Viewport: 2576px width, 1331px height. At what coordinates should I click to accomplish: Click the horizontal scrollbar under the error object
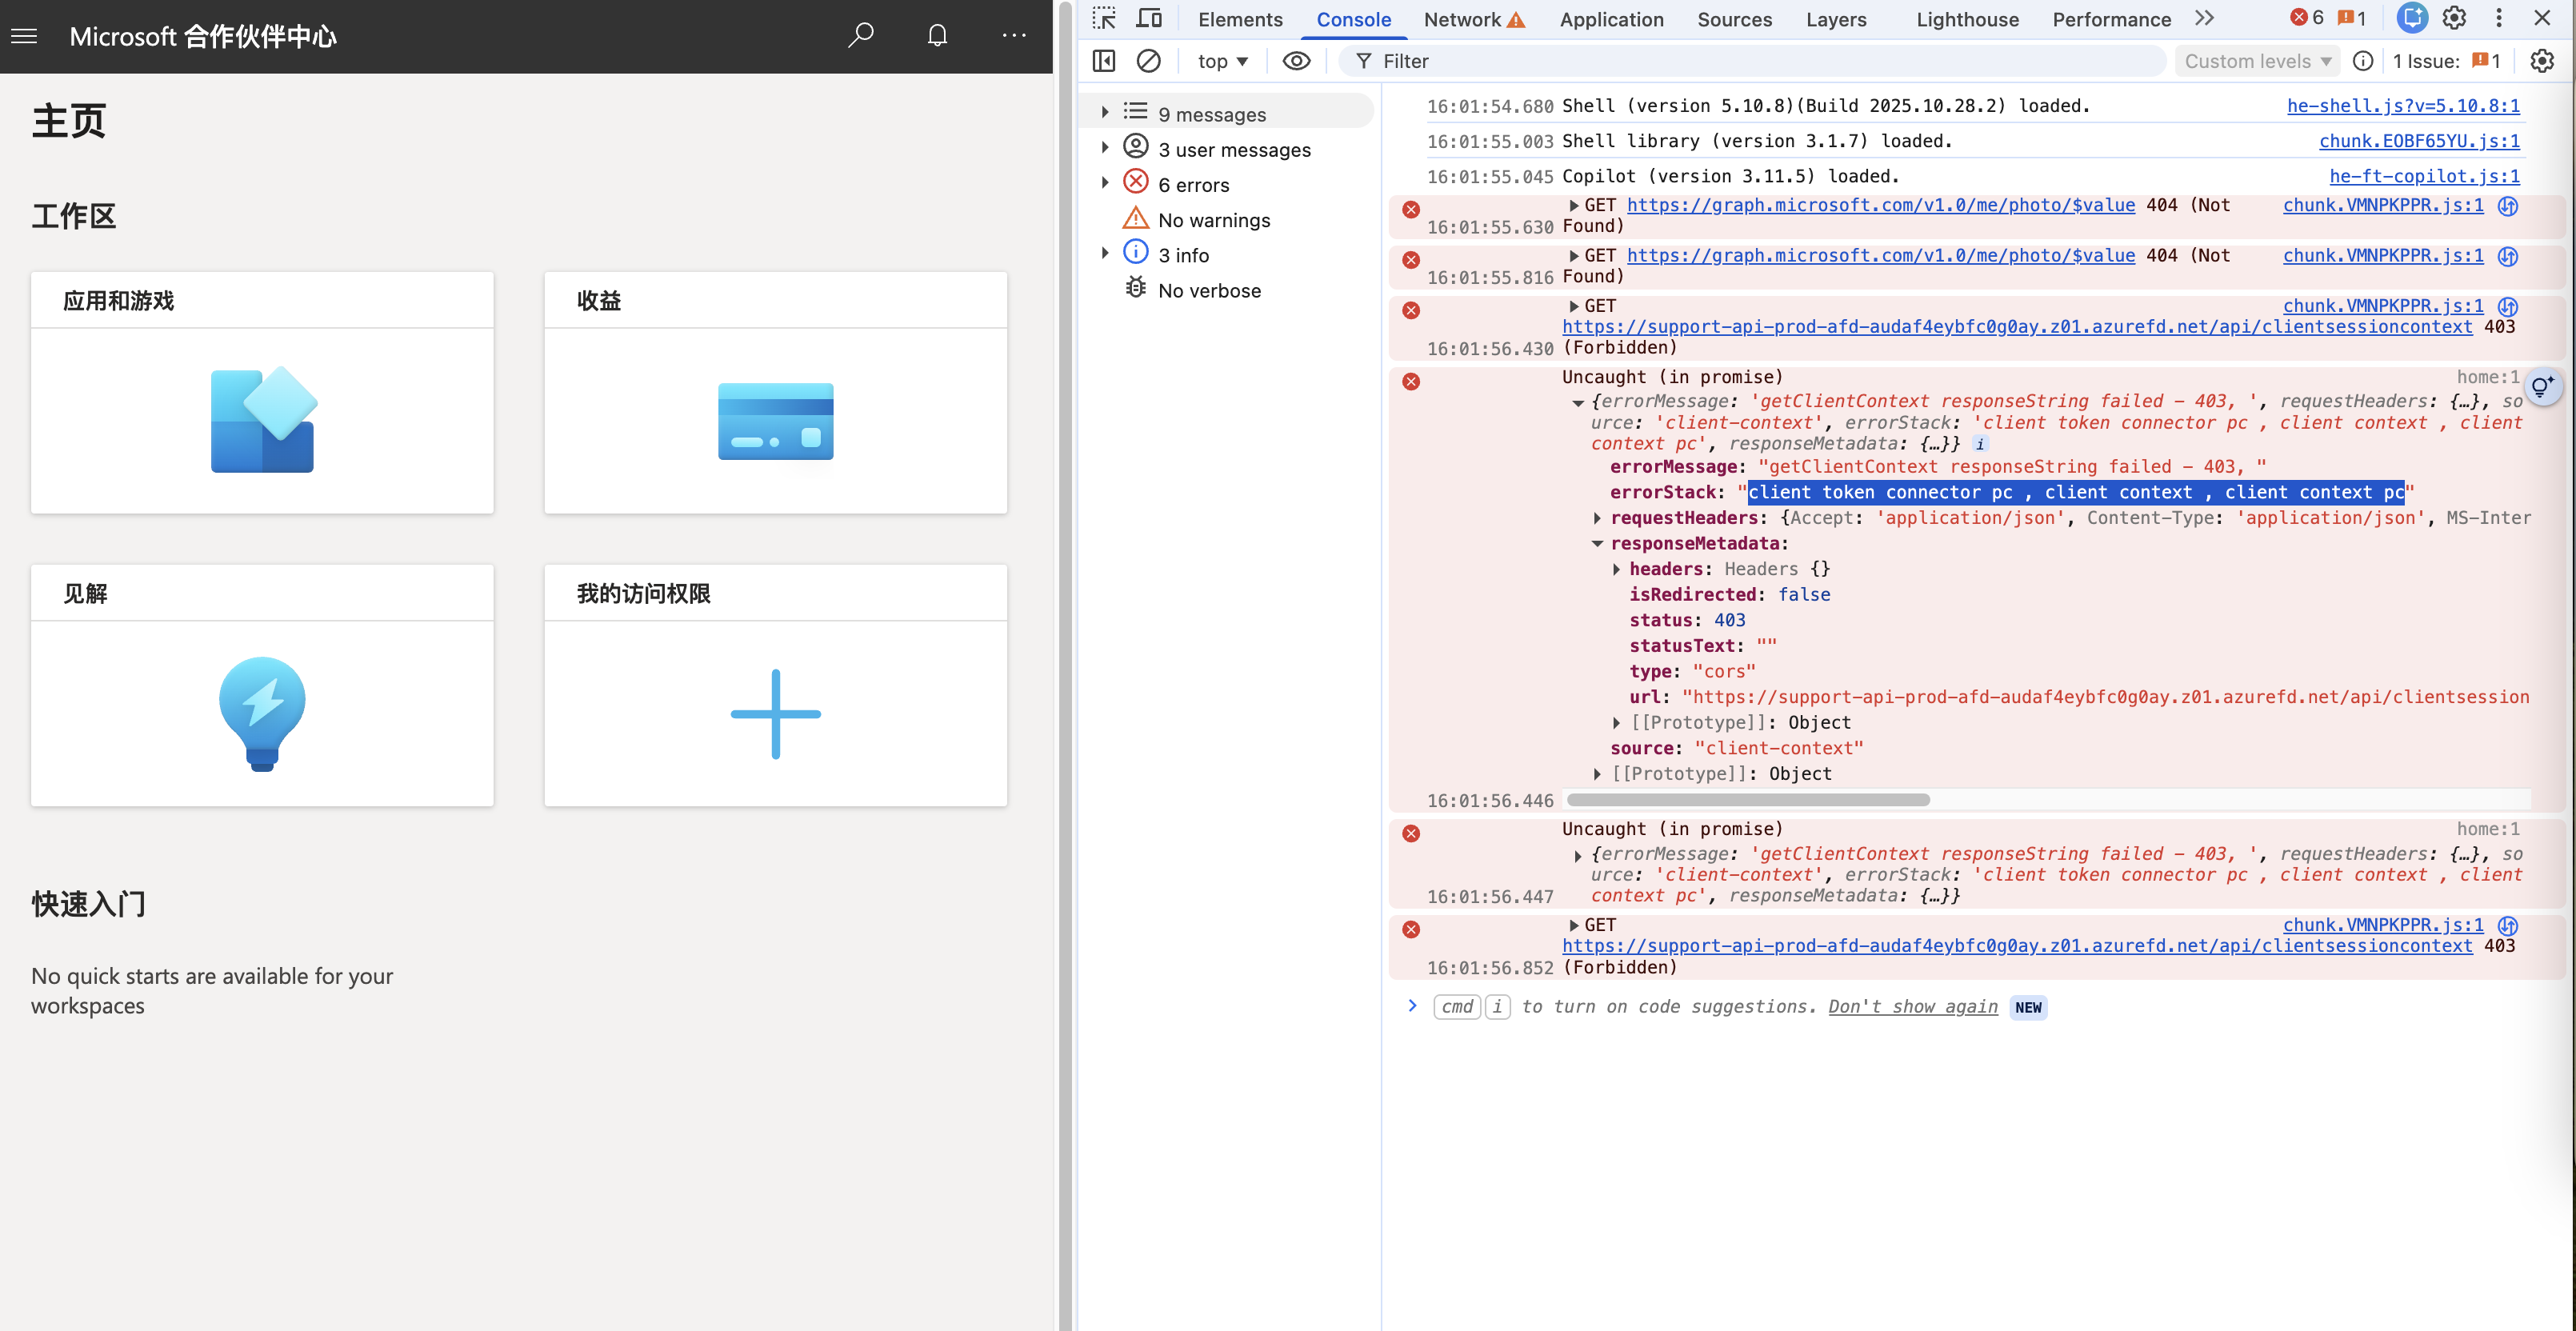(x=1747, y=800)
